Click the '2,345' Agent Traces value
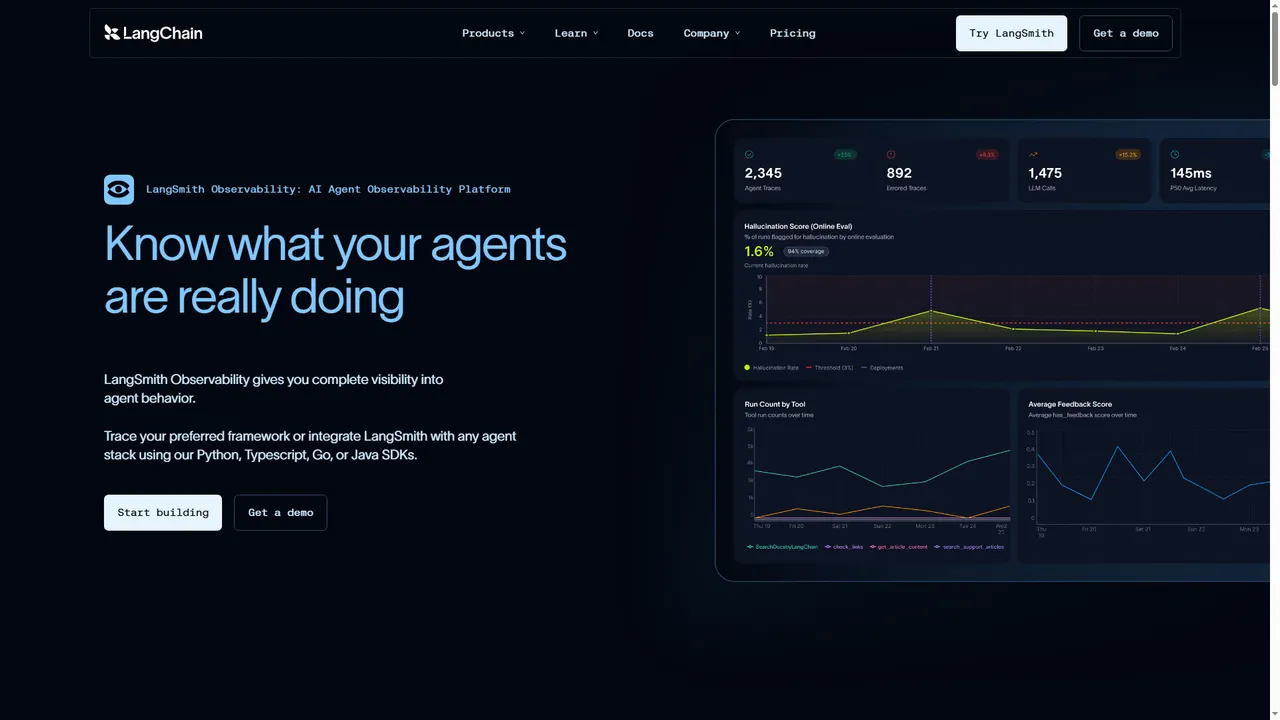Viewport: 1280px width, 720px height. (x=763, y=173)
